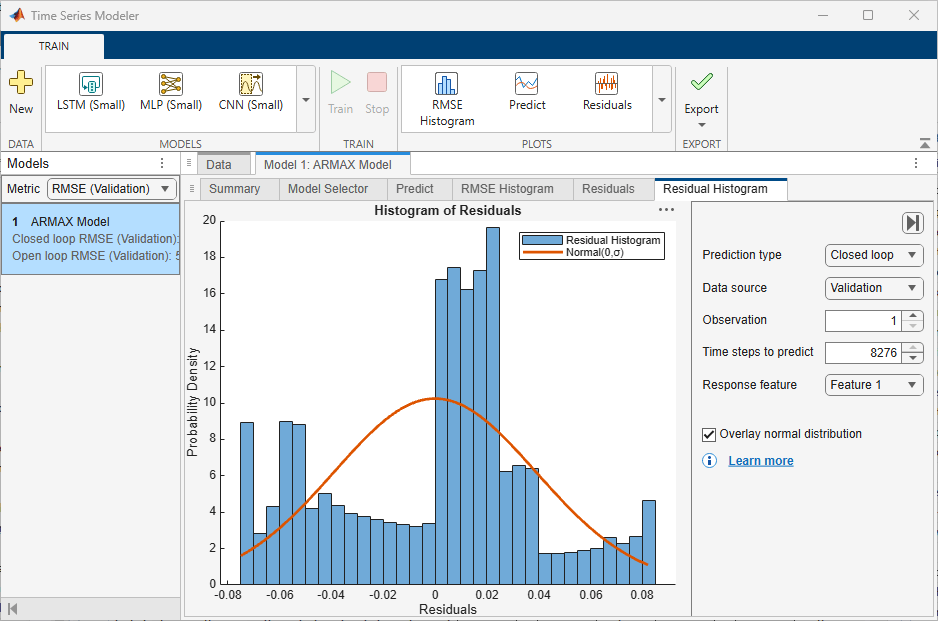This screenshot has height=621, width=938.
Task: Click the New data plus icon
Action: (21, 83)
